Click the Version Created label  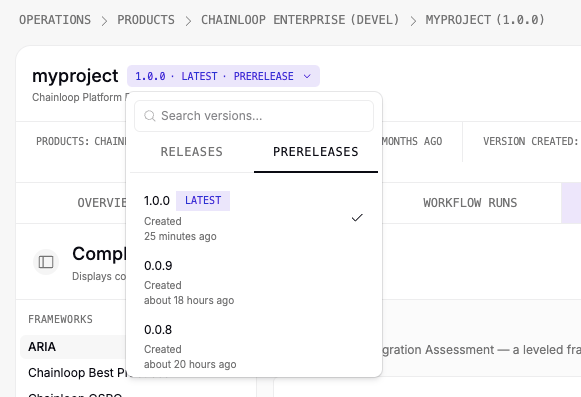tap(530, 141)
